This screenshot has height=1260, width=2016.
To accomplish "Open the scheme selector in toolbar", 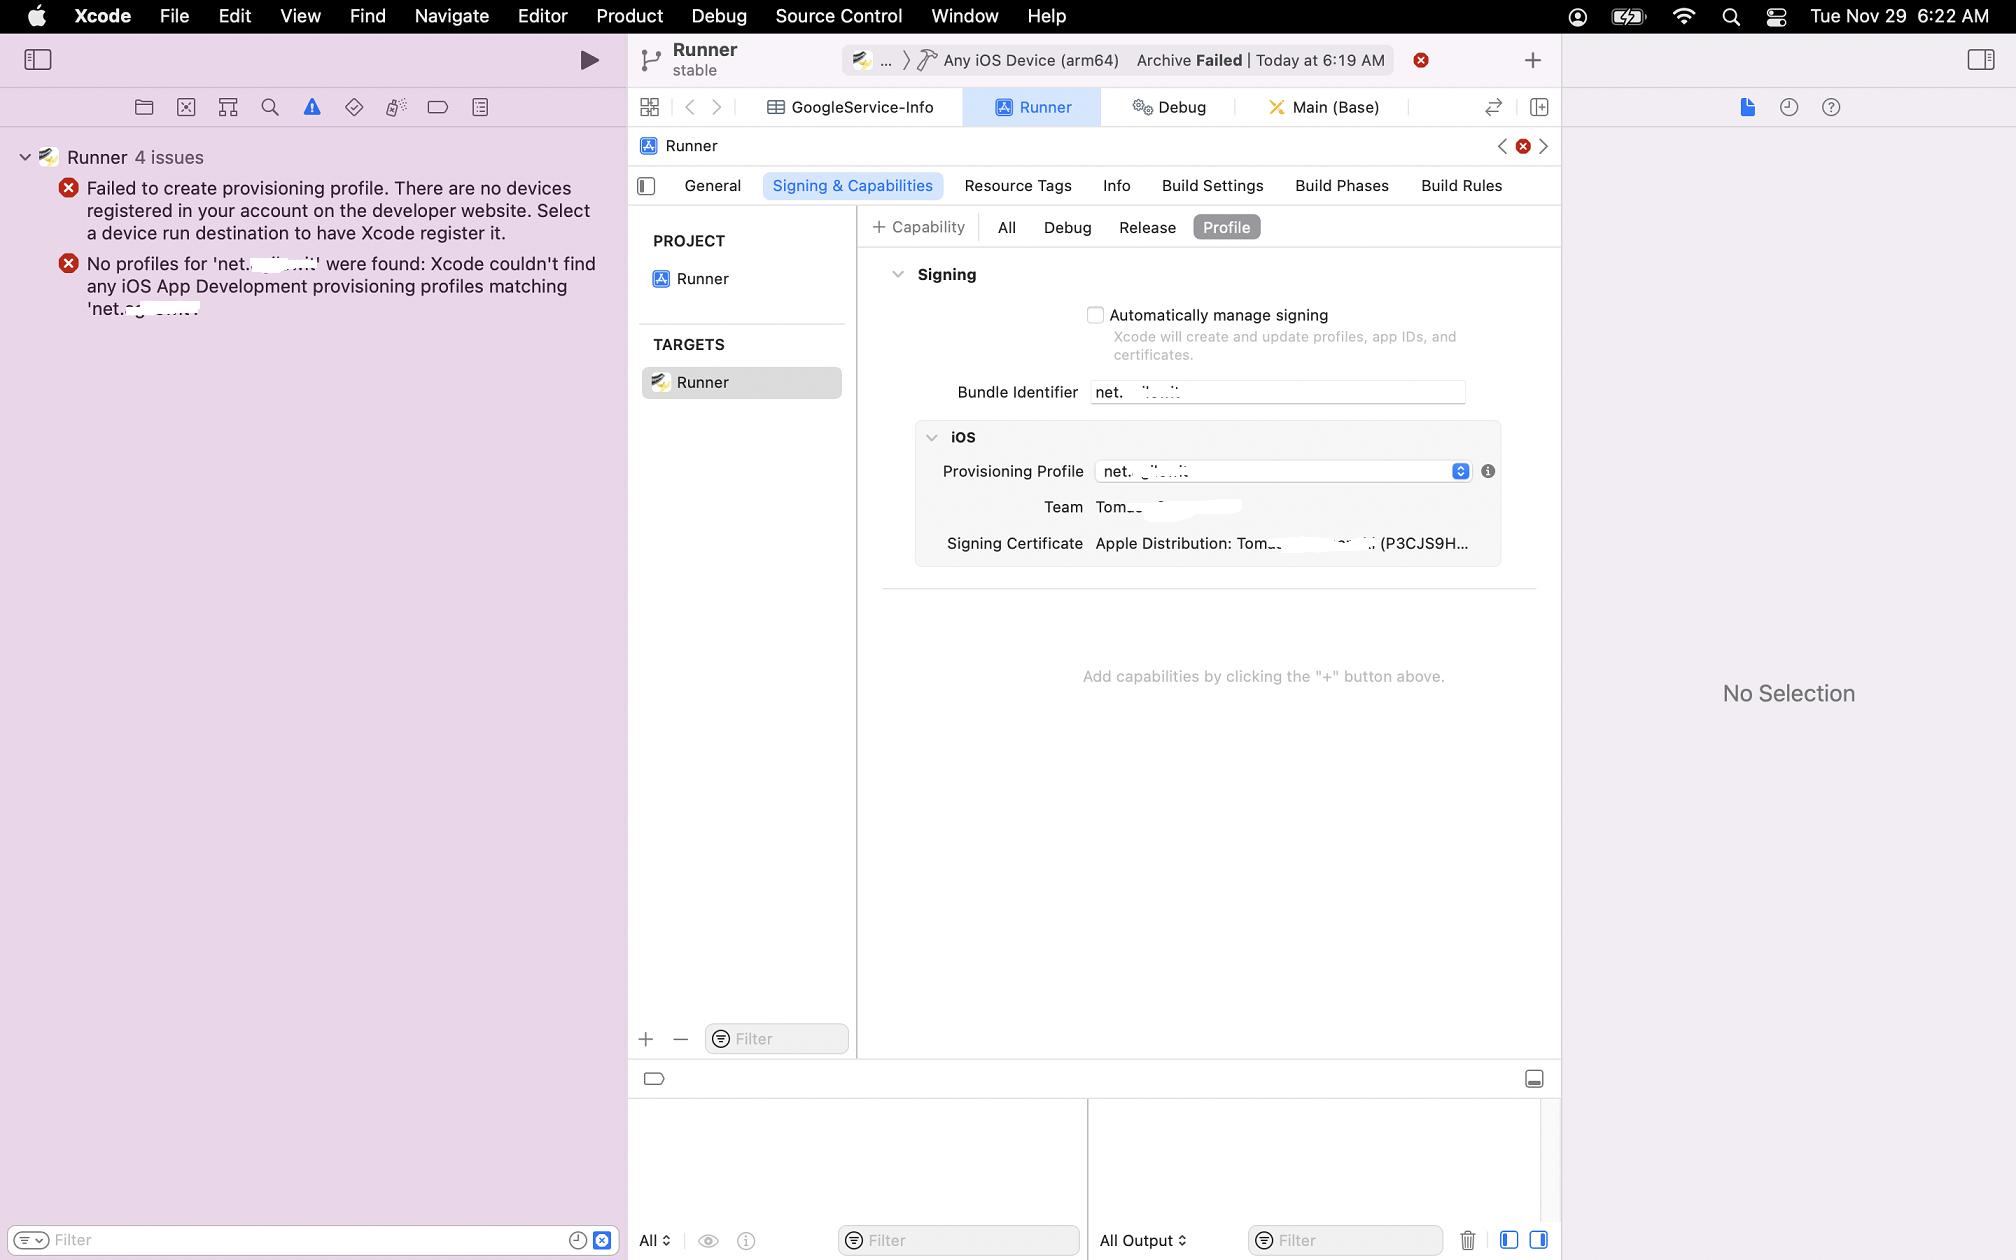I will point(871,60).
